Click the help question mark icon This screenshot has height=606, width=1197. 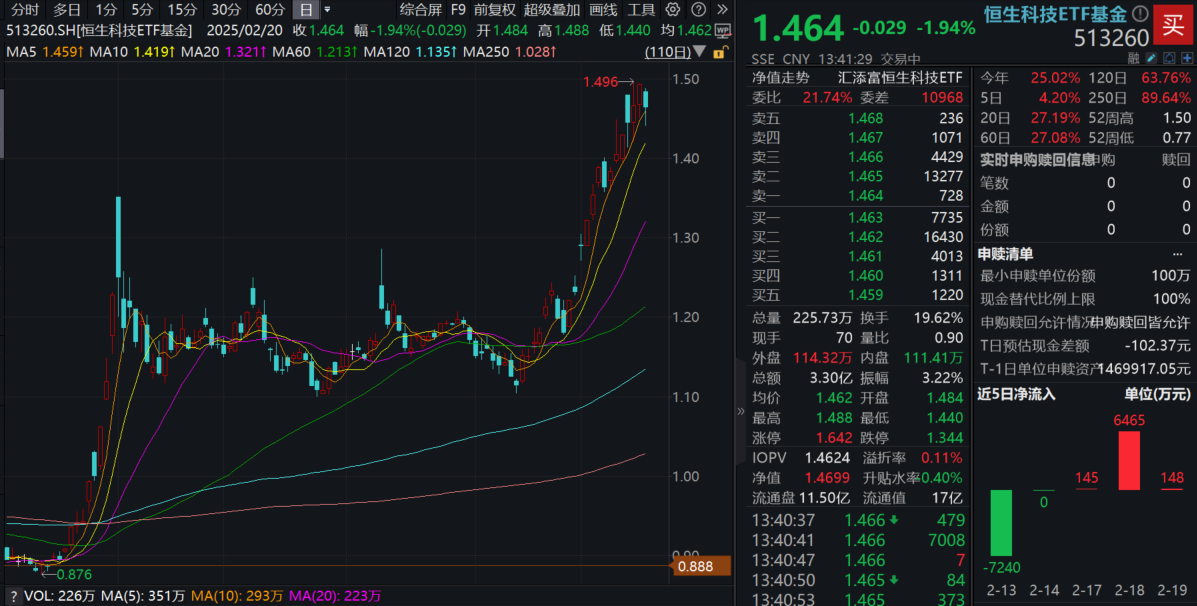[699, 10]
